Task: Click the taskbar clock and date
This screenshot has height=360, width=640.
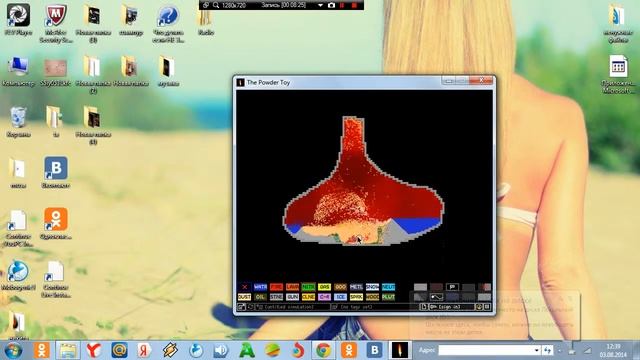Action: (x=613, y=350)
